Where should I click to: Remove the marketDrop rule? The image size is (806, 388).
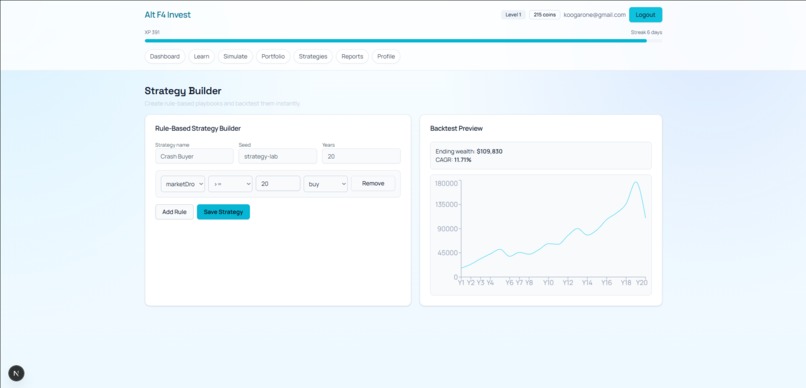point(373,183)
